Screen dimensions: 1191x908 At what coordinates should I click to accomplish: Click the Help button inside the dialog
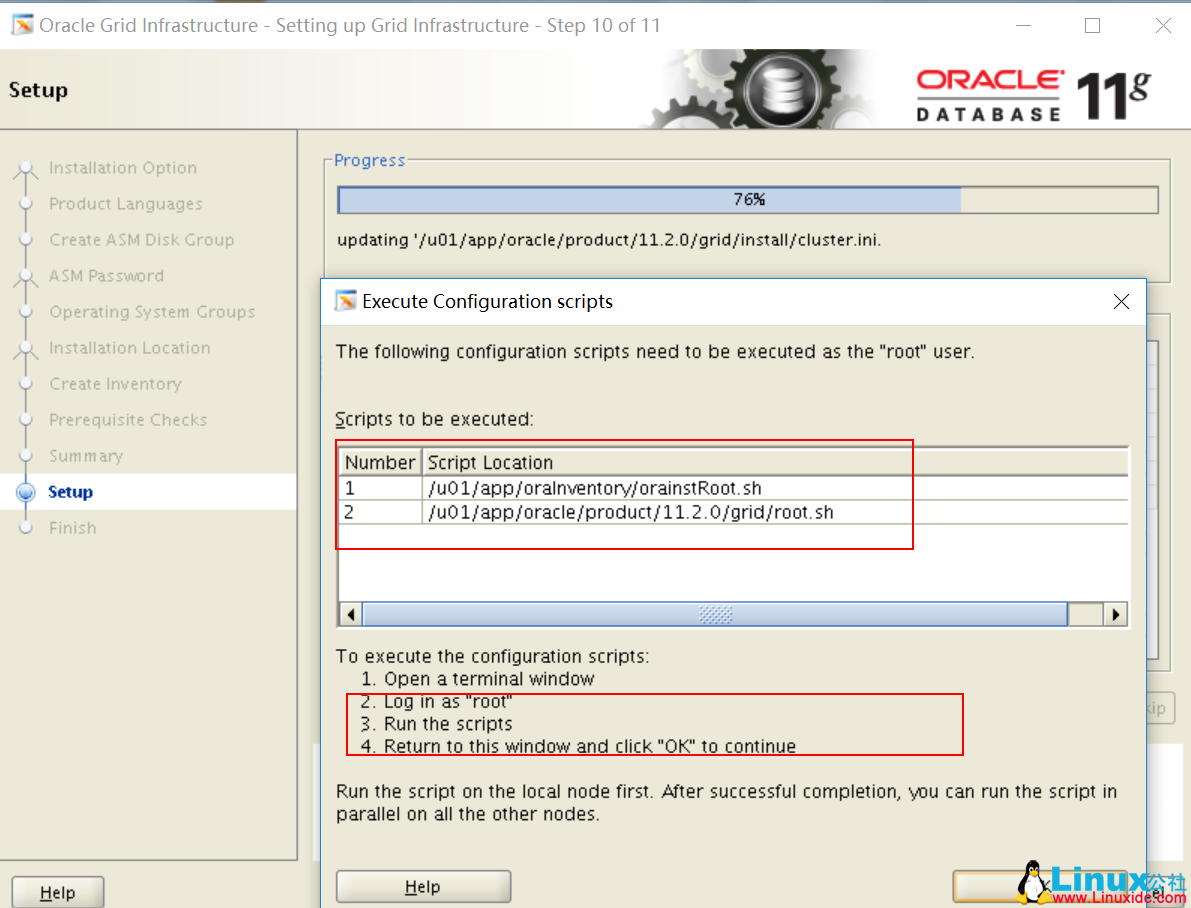coord(422,886)
